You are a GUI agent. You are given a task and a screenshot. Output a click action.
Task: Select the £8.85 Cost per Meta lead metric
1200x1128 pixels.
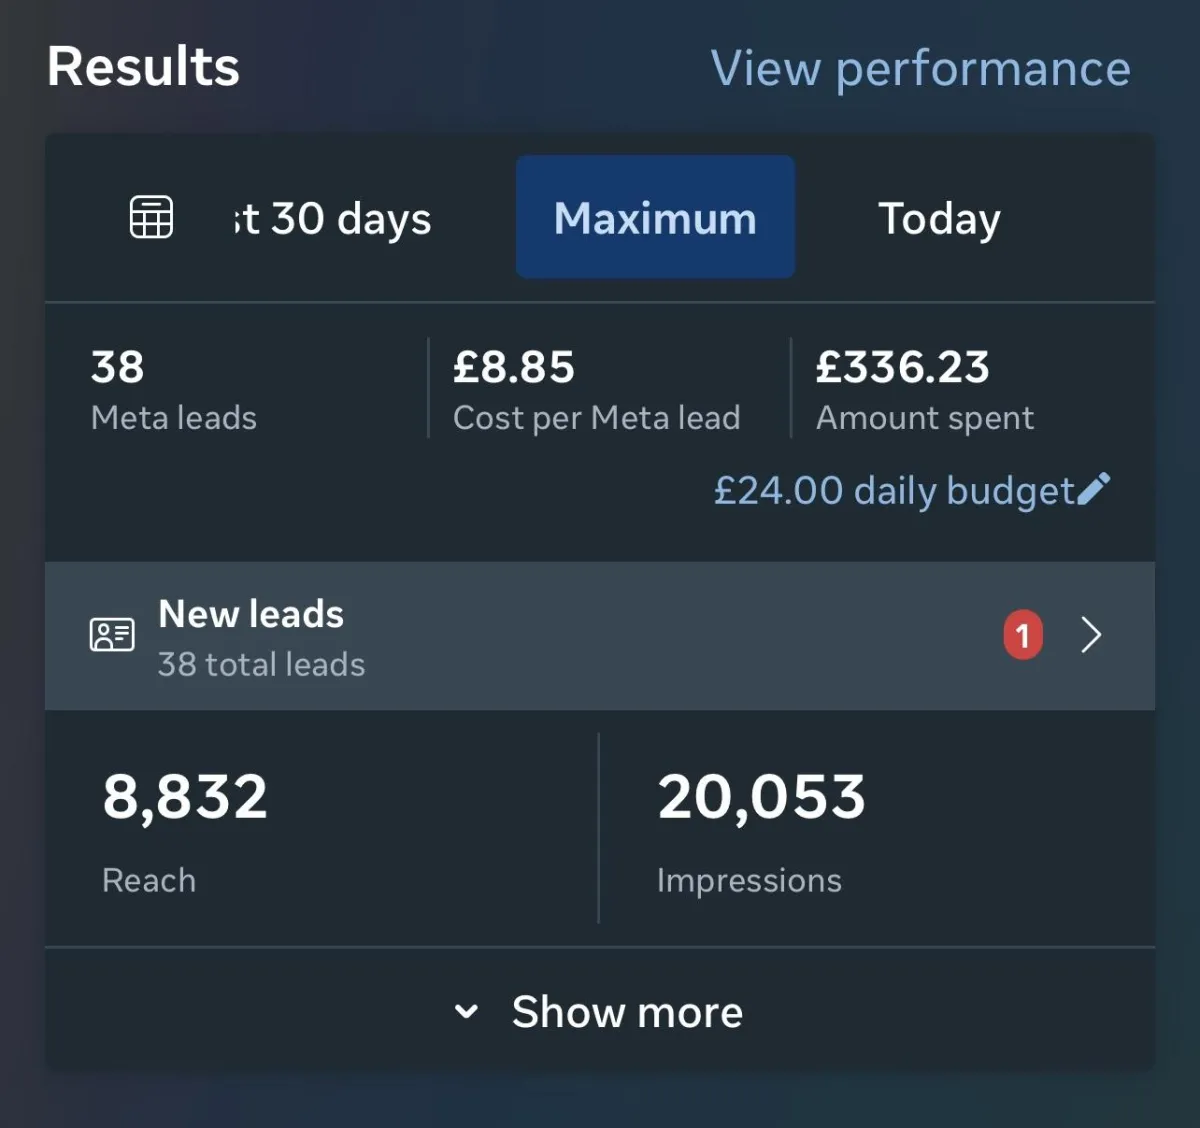(x=596, y=389)
